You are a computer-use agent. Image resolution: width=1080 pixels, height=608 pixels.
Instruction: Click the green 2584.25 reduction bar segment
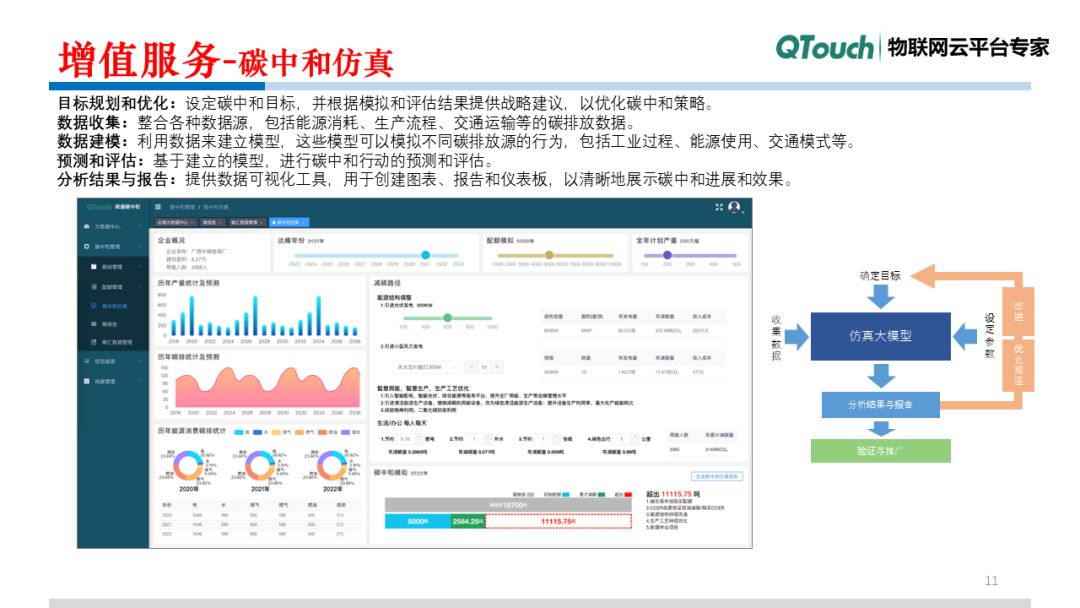point(468,521)
